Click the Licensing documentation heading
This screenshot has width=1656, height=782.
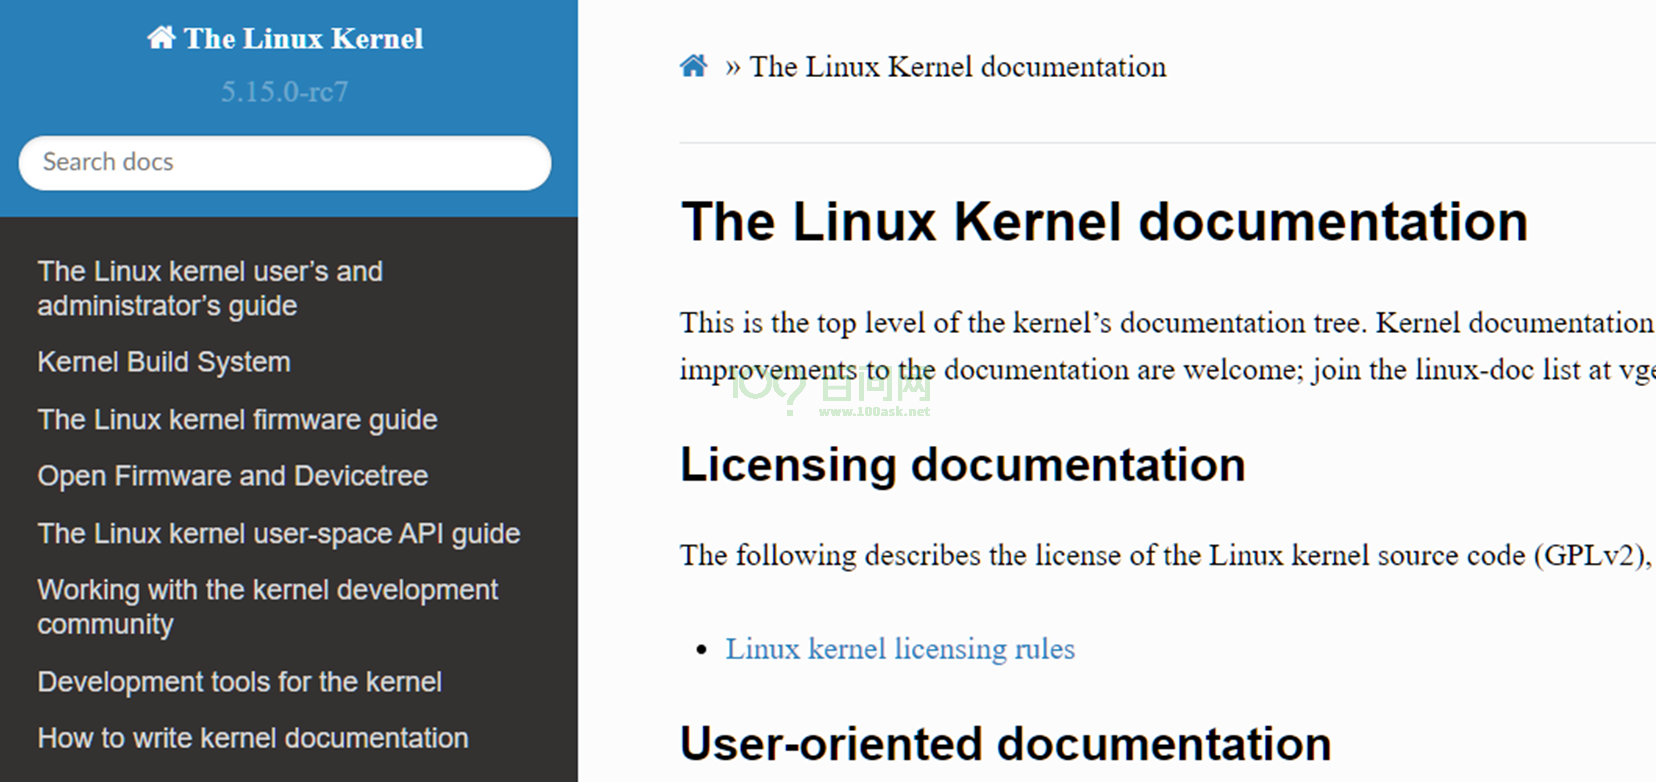click(962, 465)
